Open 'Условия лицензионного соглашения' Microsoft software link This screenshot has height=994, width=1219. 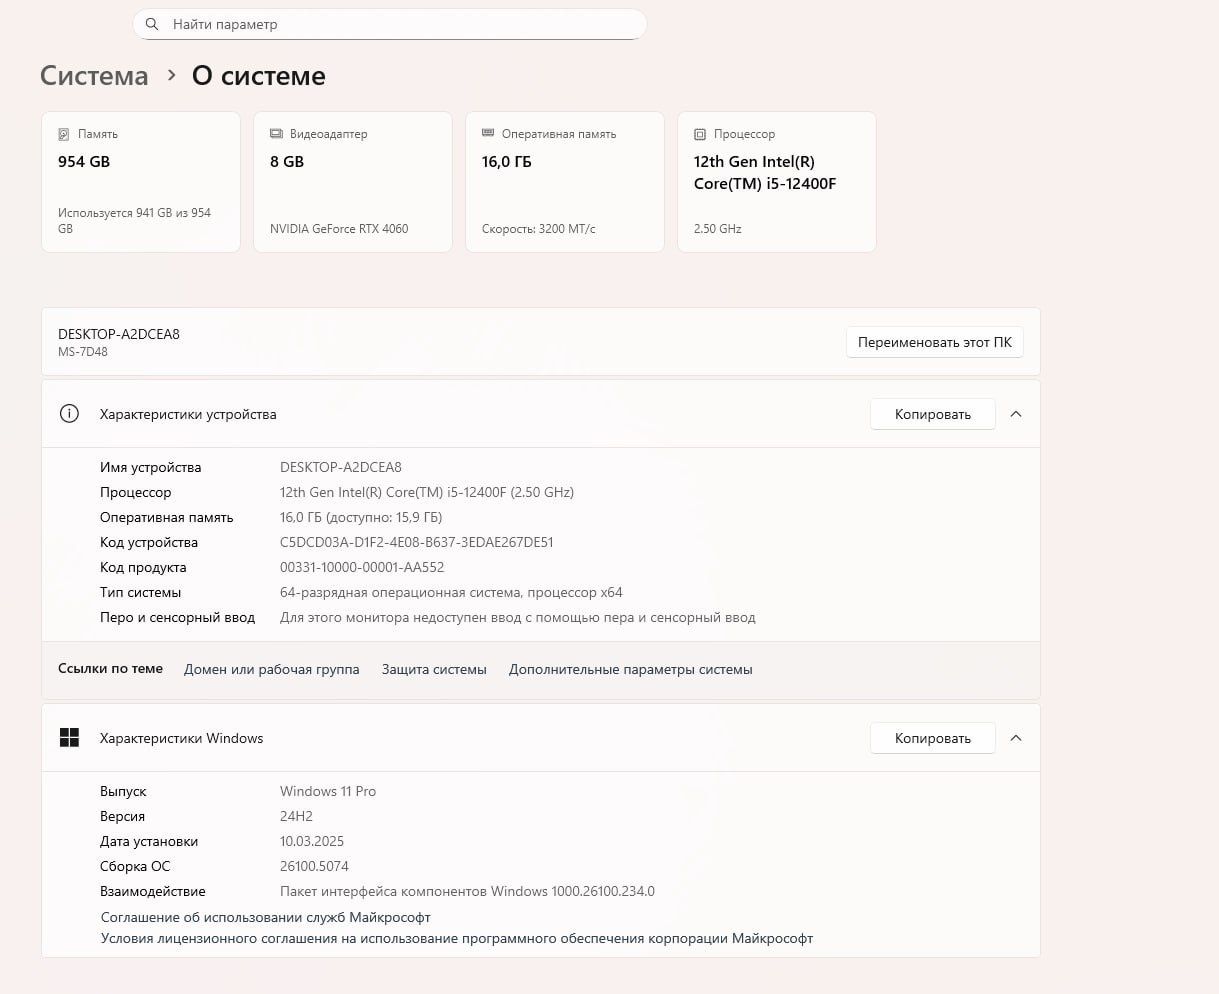457,938
